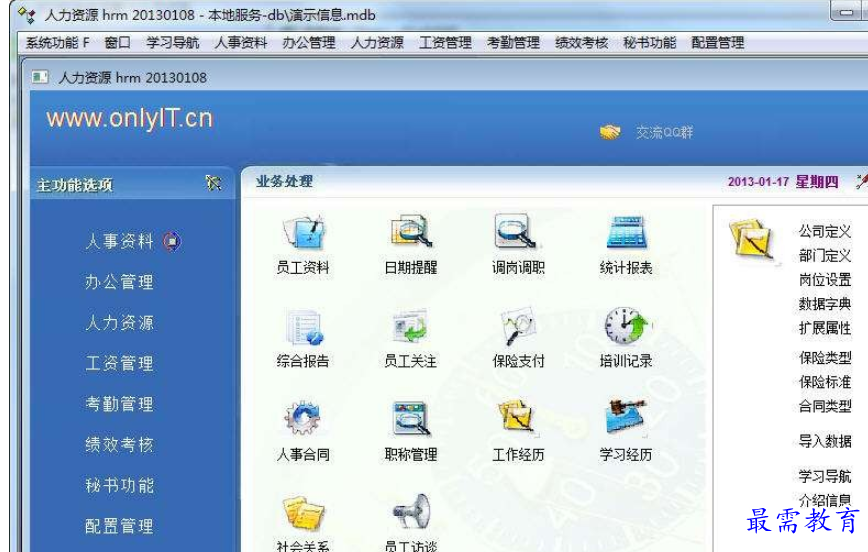Visit the www.onlyIT.cn link
Image resolution: width=868 pixels, height=552 pixels.
pos(130,118)
